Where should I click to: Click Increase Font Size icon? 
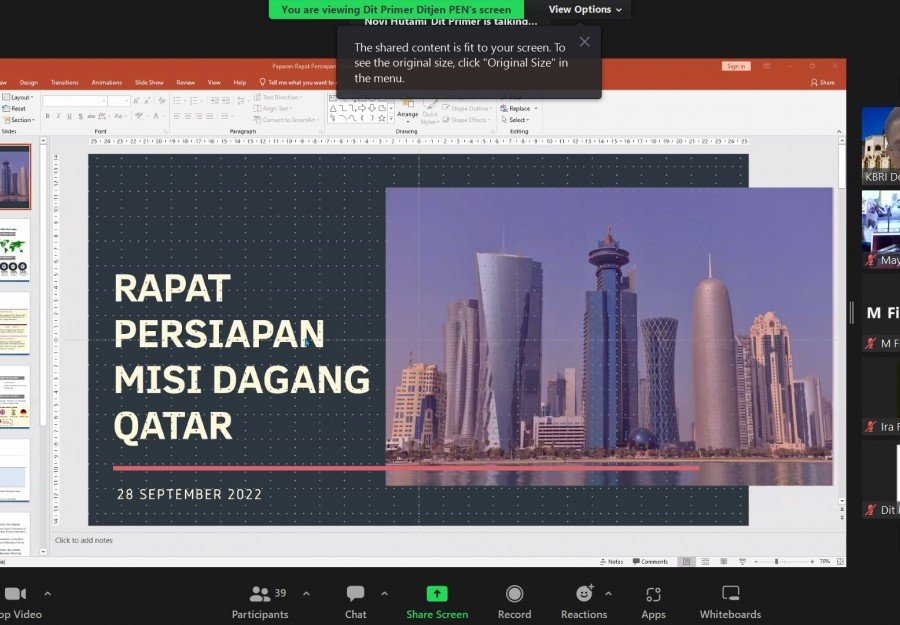[x=137, y=101]
